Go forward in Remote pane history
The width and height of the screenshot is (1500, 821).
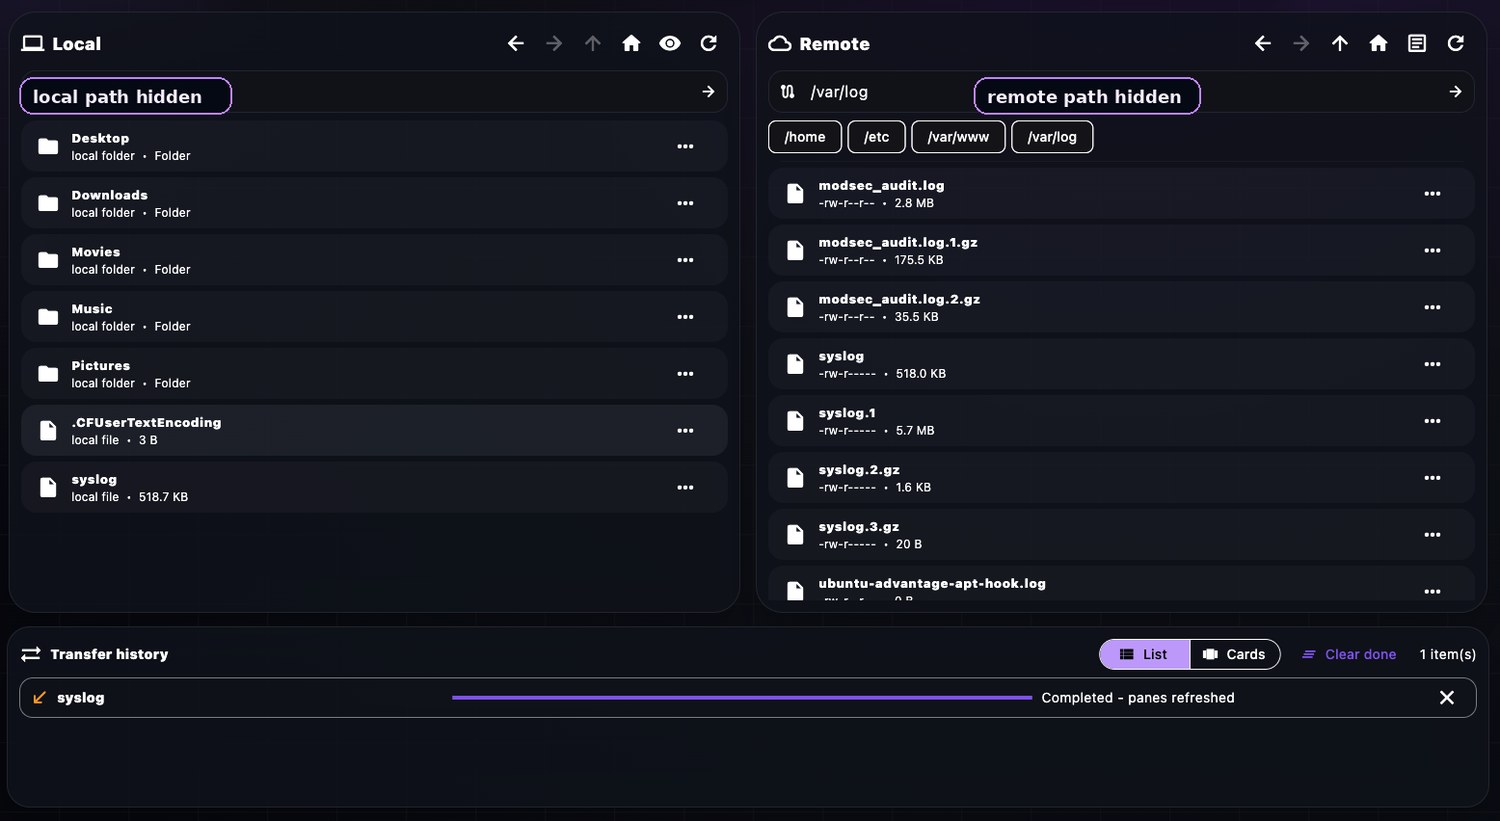[x=1301, y=43]
